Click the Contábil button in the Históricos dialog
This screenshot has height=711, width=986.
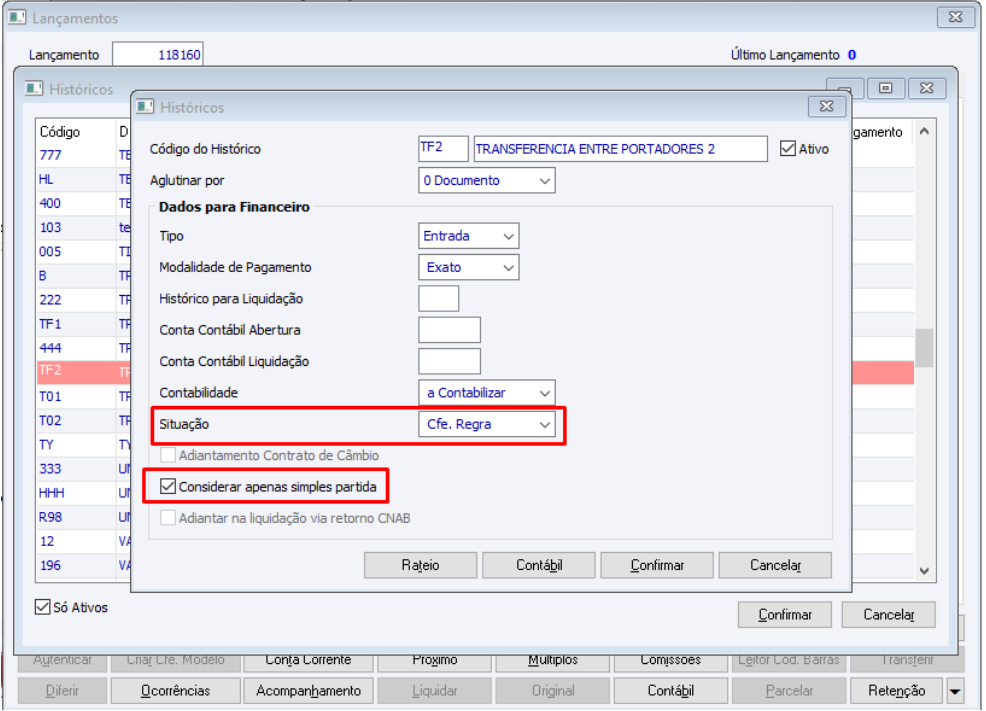tap(539, 565)
